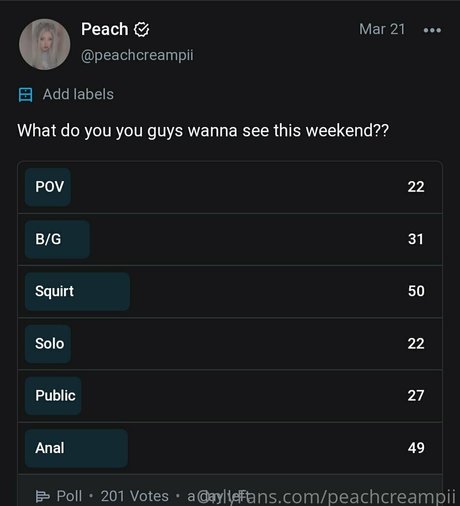The image size is (460, 506).
Task: Click the Add labels text
Action: 78,94
